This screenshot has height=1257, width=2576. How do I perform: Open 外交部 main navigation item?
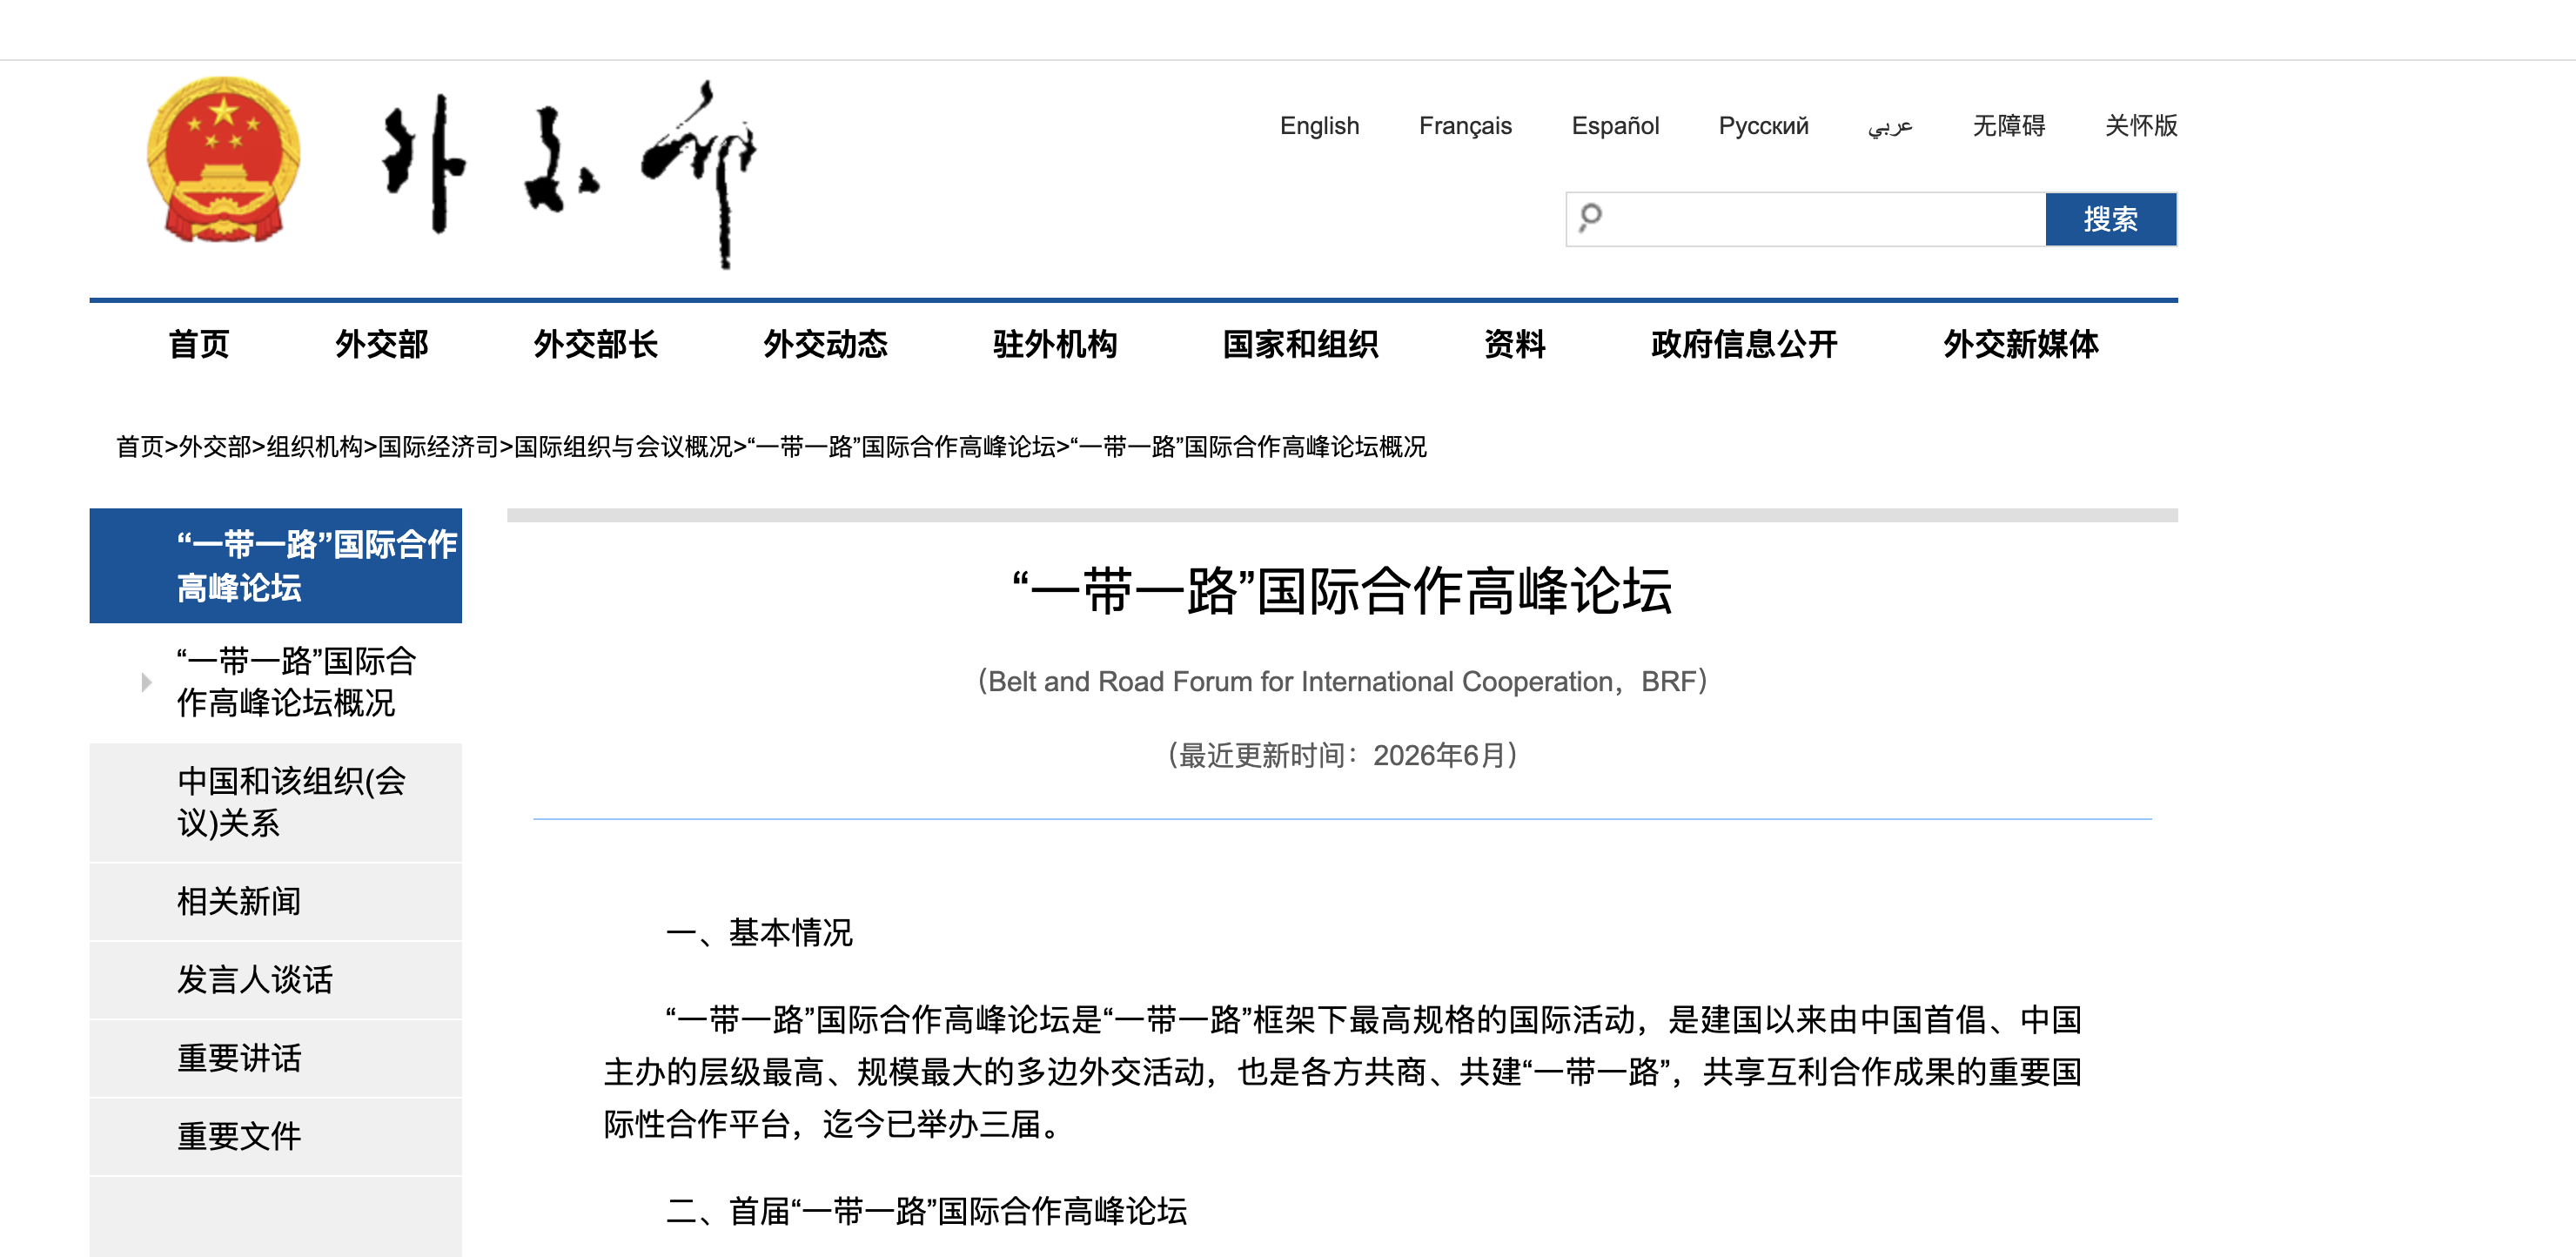click(381, 344)
